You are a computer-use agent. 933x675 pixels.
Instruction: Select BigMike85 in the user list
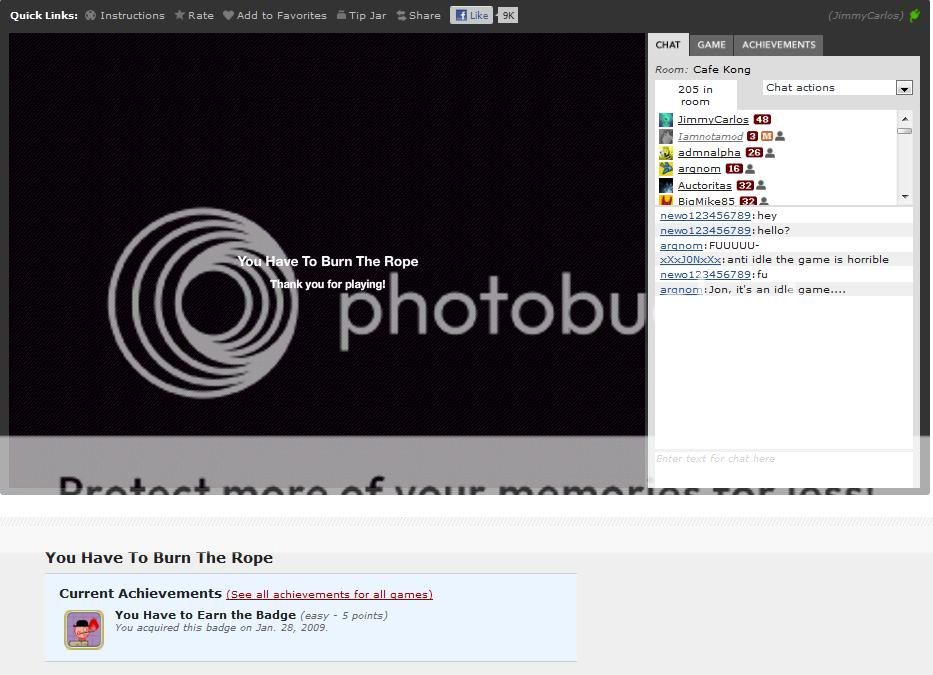[706, 201]
